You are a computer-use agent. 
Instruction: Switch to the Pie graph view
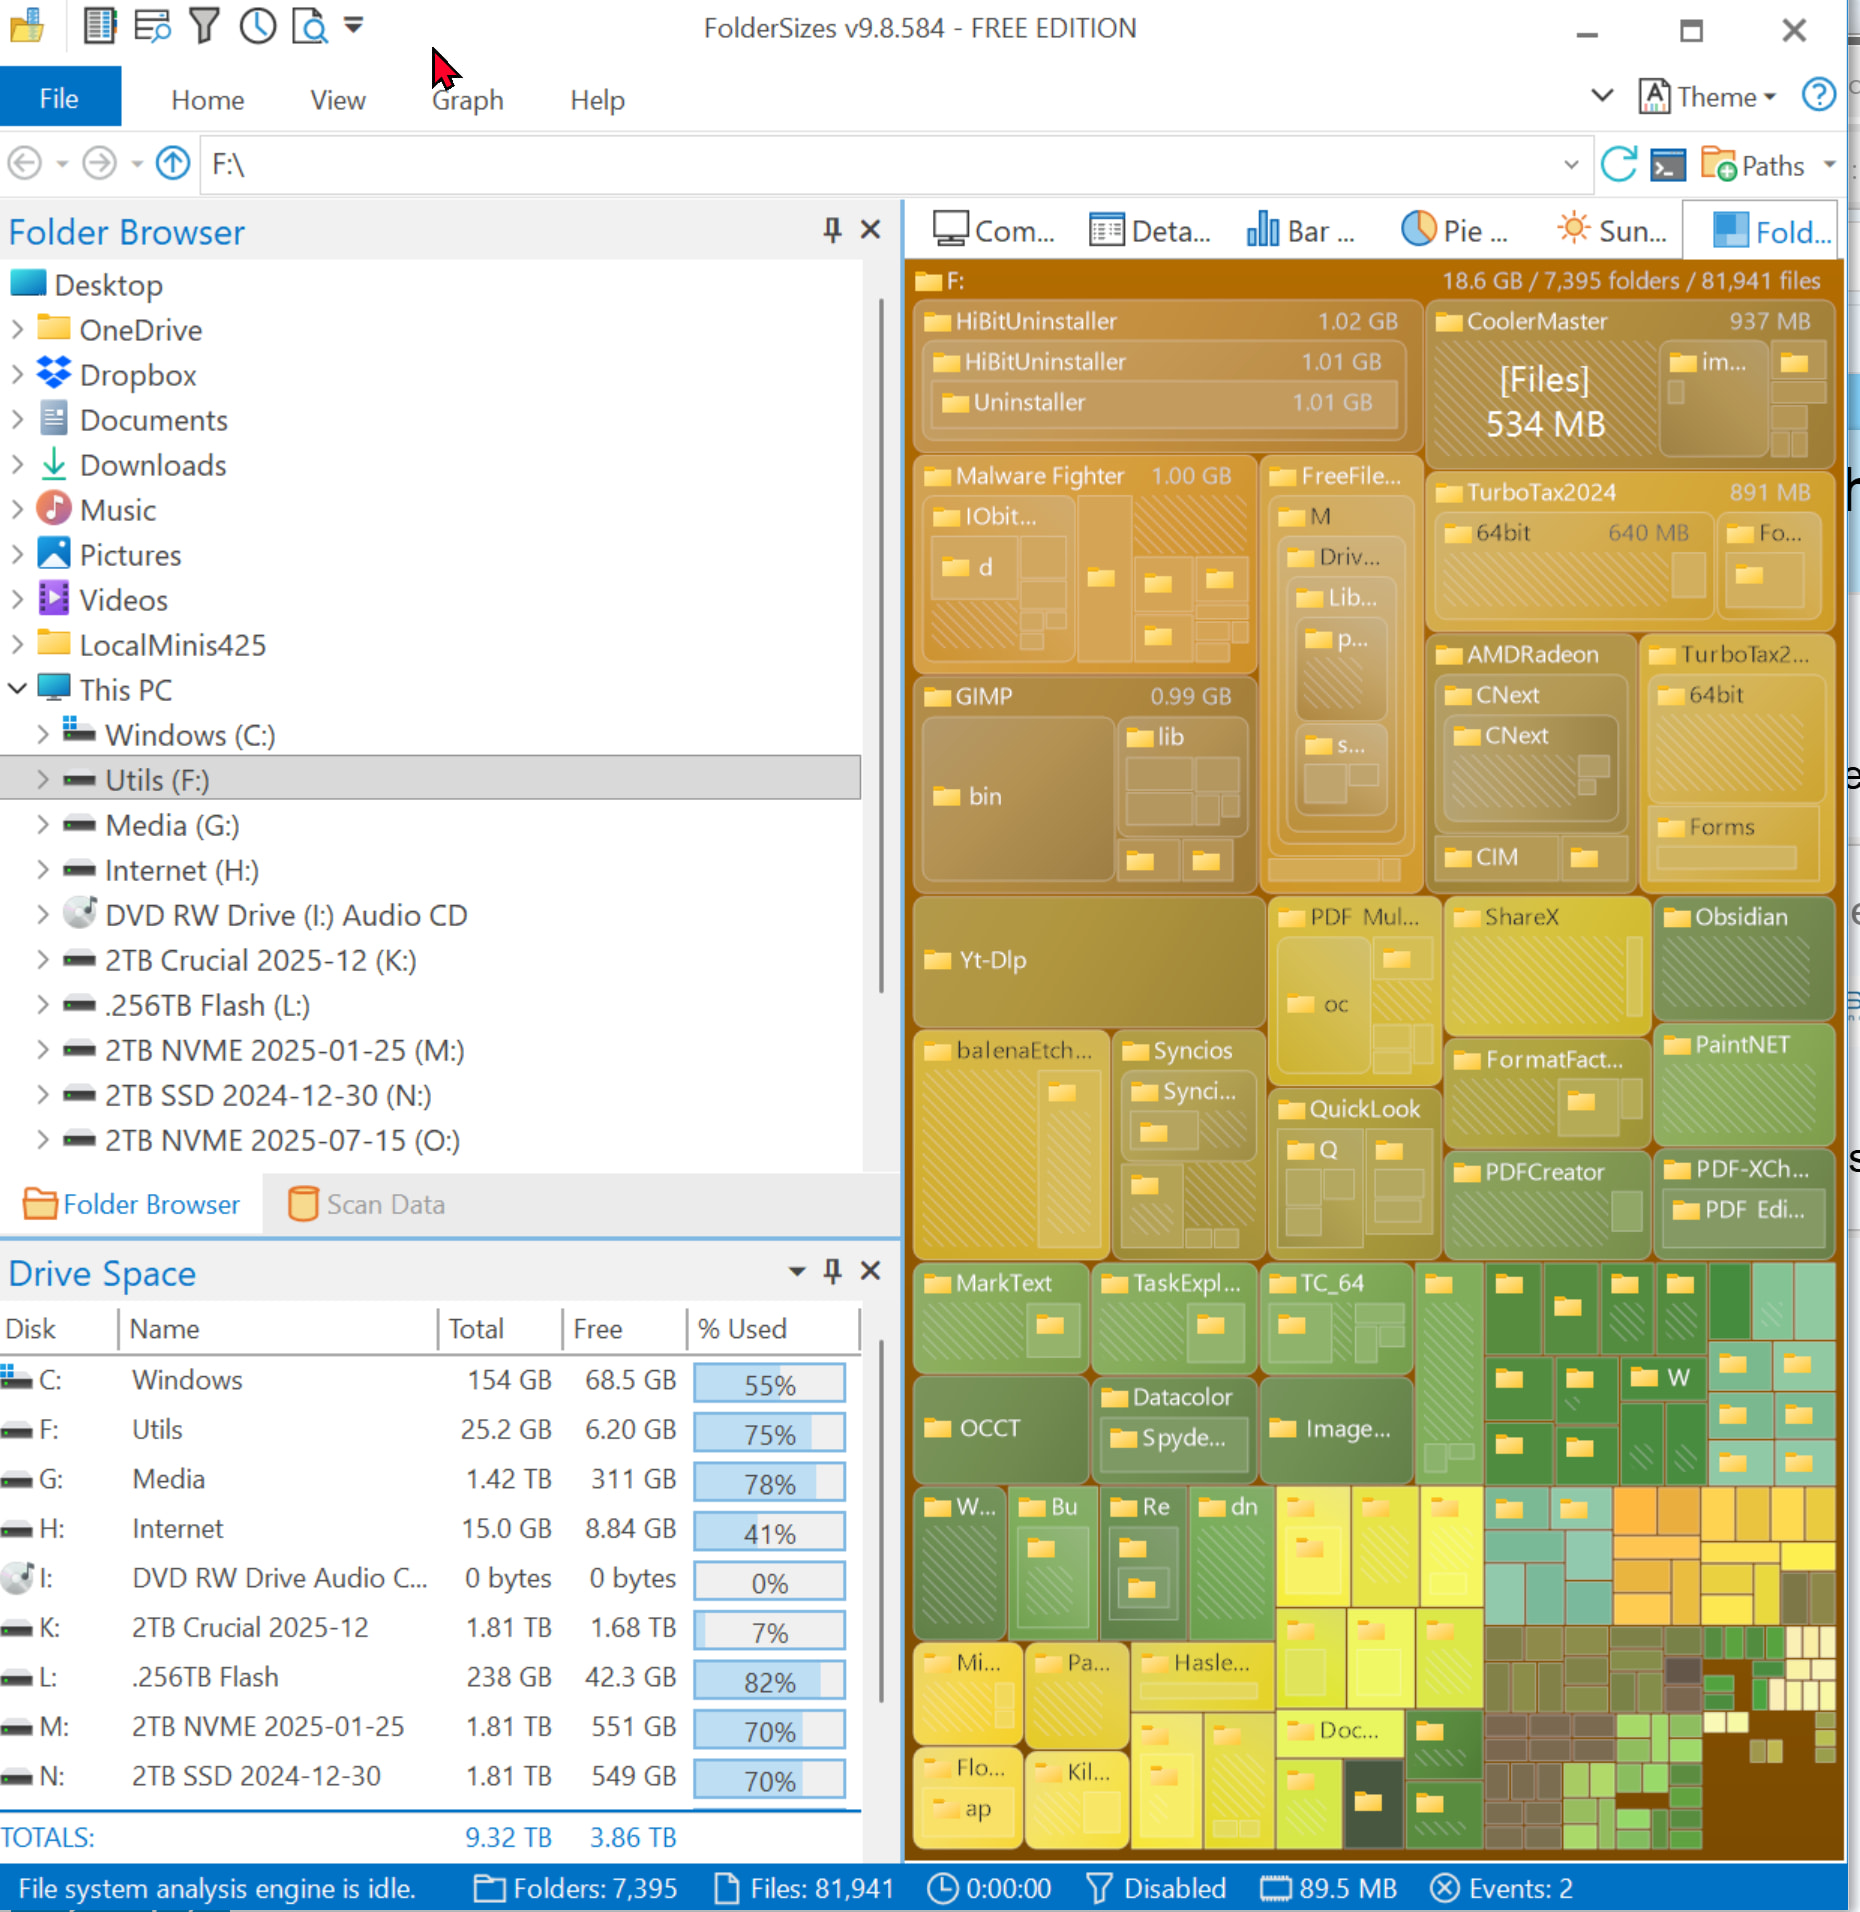(x=1454, y=231)
